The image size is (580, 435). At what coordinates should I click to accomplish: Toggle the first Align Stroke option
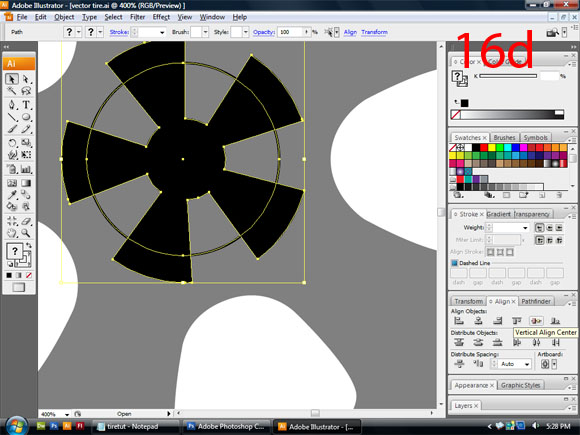click(490, 252)
